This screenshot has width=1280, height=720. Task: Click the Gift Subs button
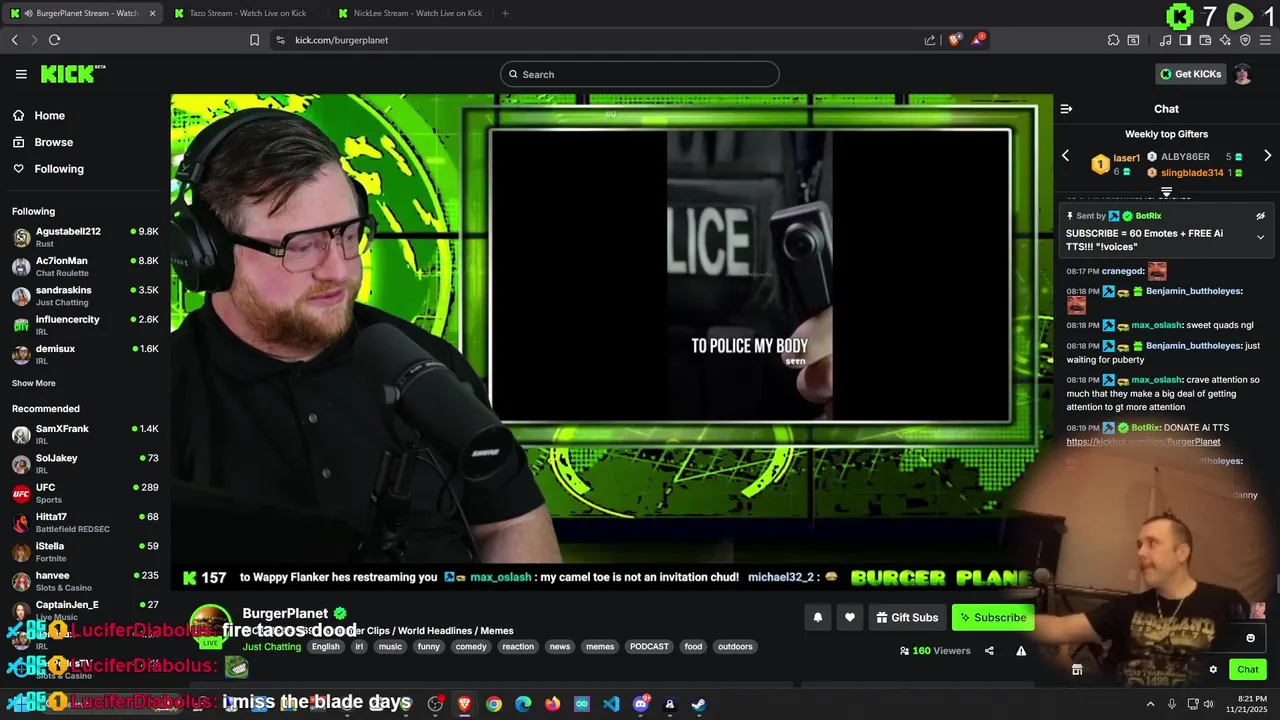(907, 618)
